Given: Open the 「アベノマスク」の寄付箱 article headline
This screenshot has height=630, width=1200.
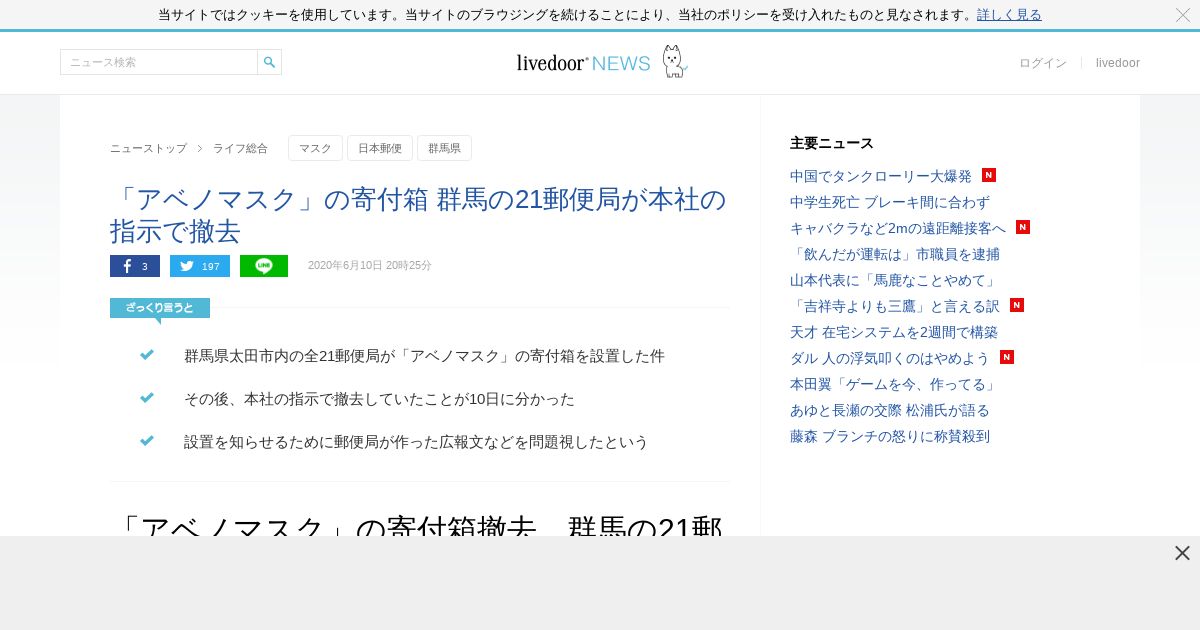Looking at the screenshot, I should [x=418, y=215].
